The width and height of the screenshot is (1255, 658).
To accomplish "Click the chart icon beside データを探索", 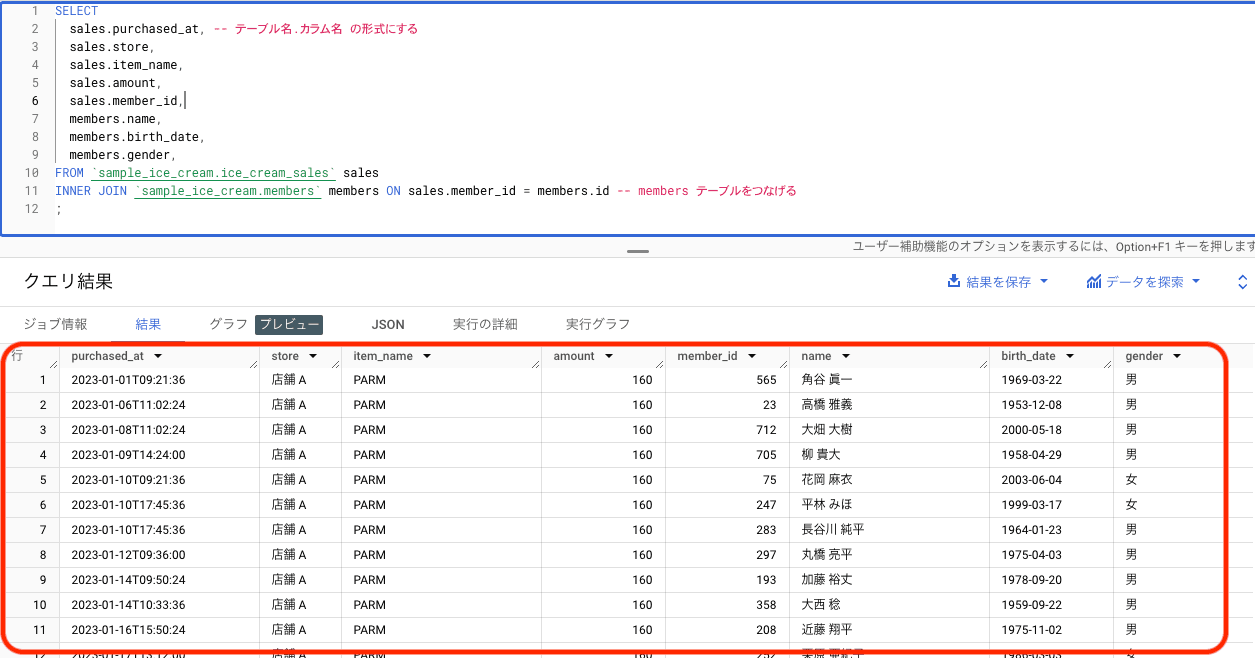I will point(1094,282).
